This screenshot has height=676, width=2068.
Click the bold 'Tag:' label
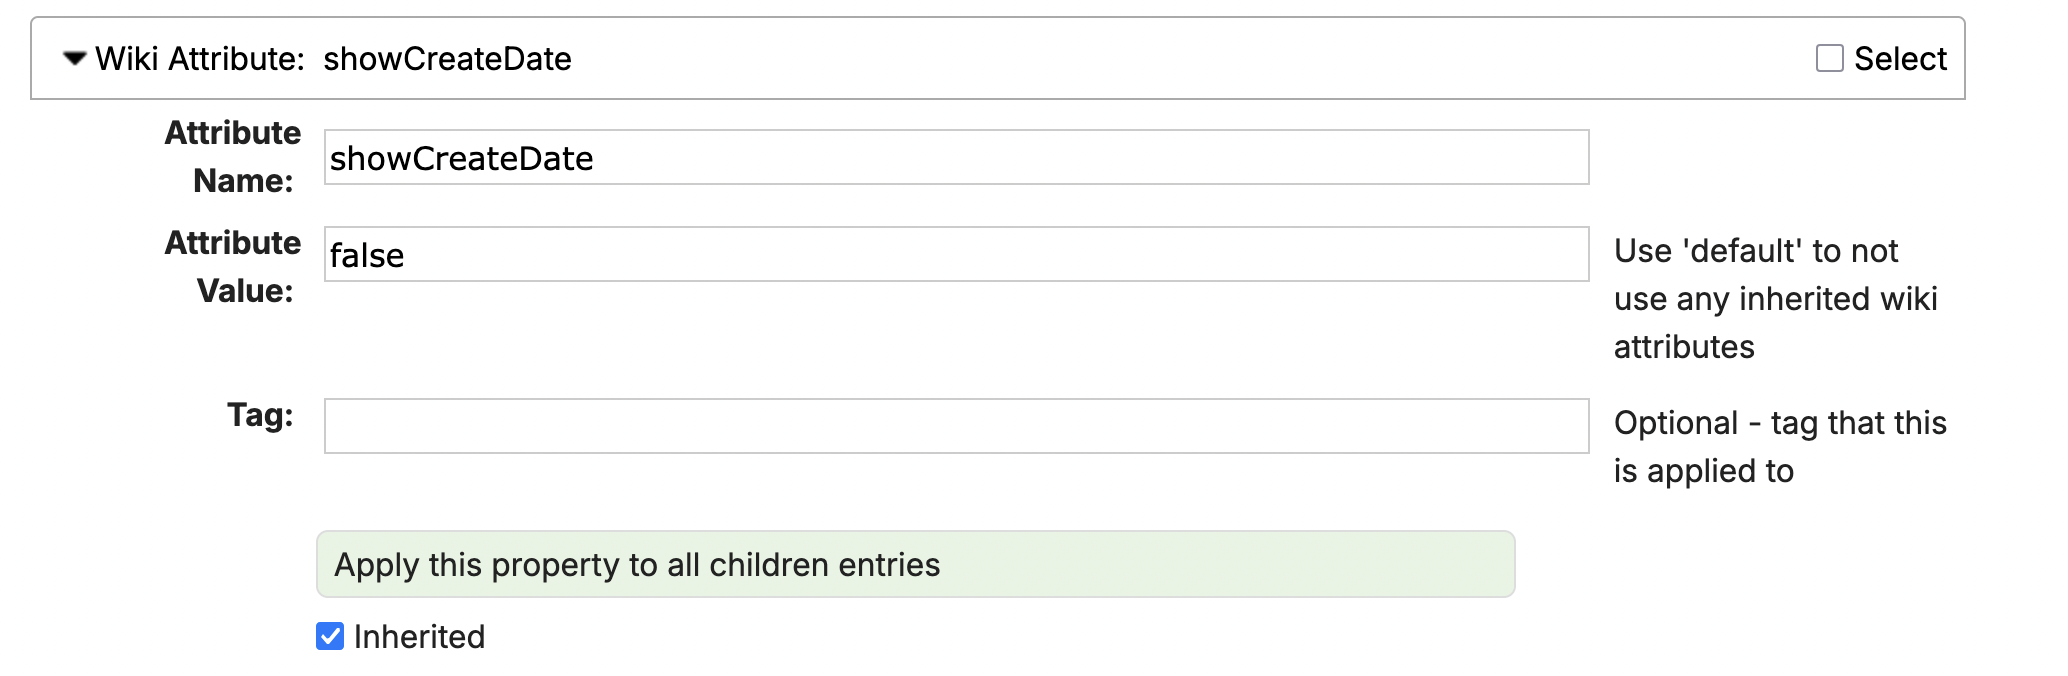pyautogui.click(x=260, y=415)
